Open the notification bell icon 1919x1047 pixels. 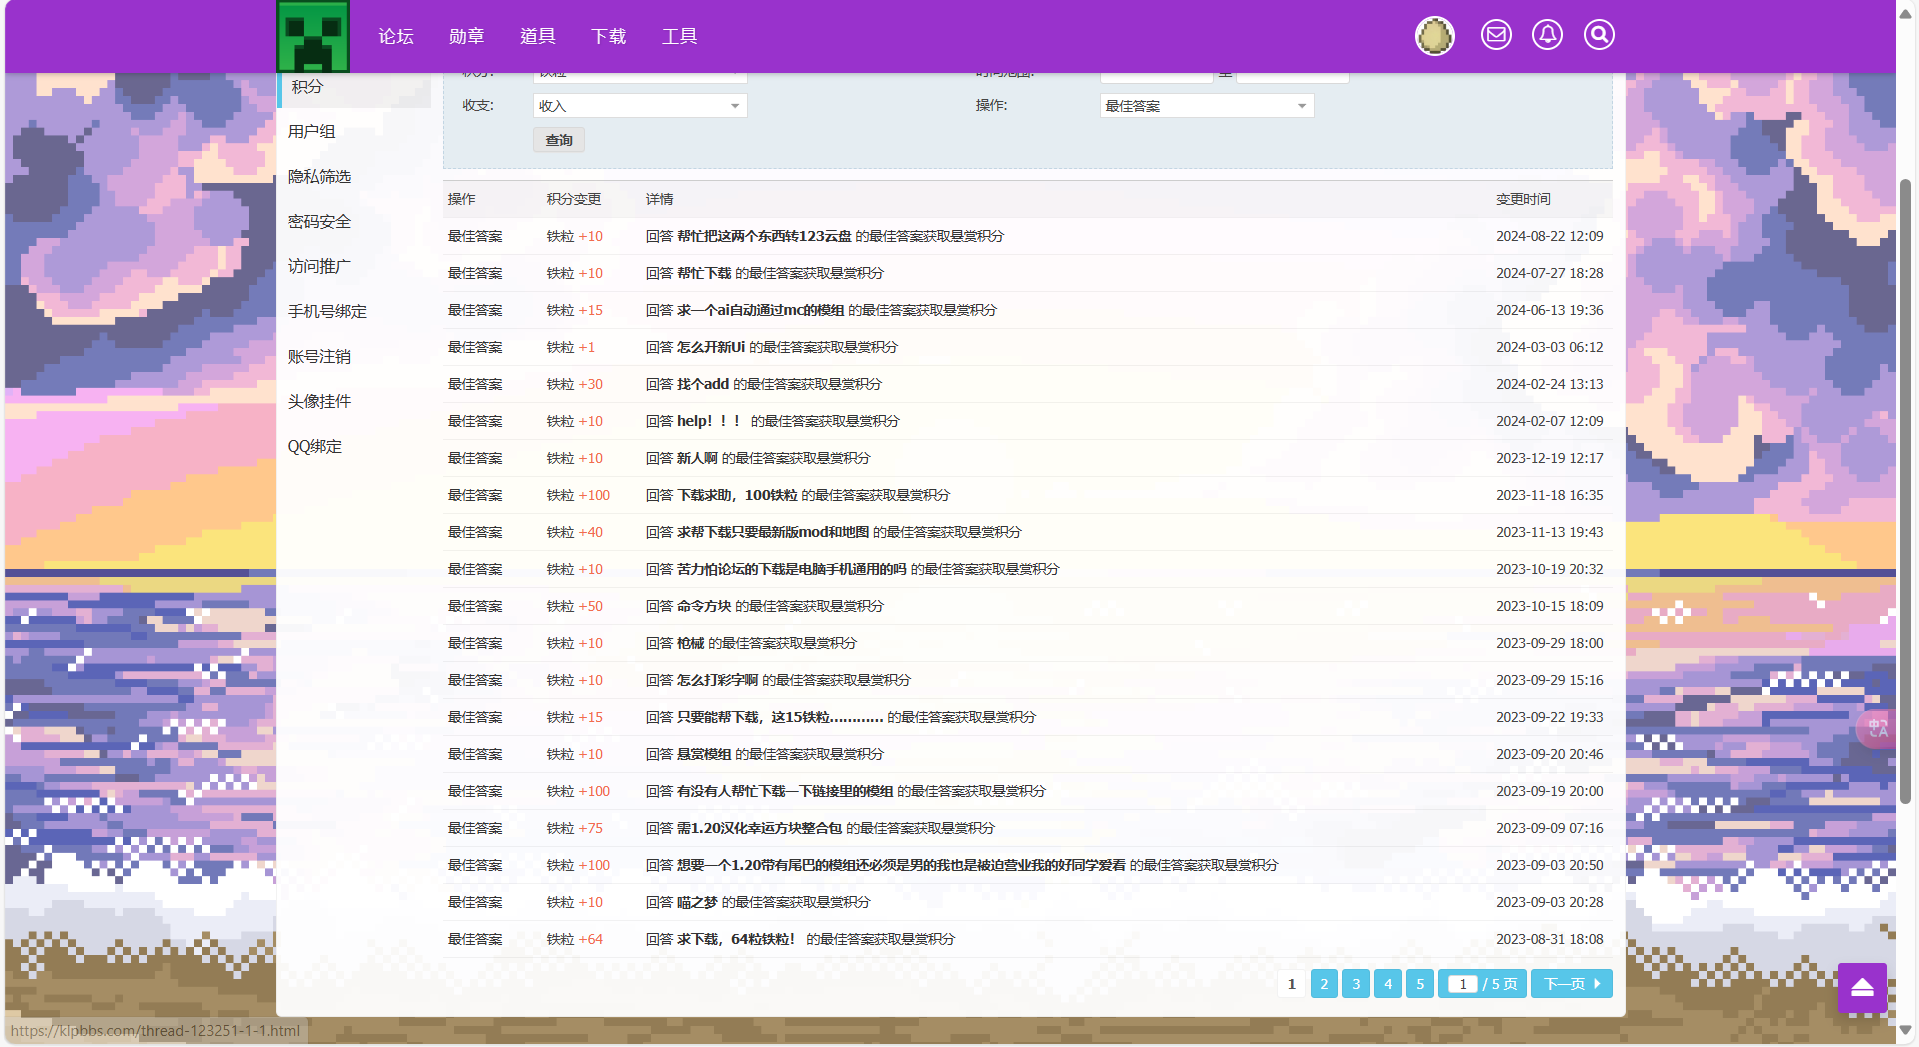1547,35
